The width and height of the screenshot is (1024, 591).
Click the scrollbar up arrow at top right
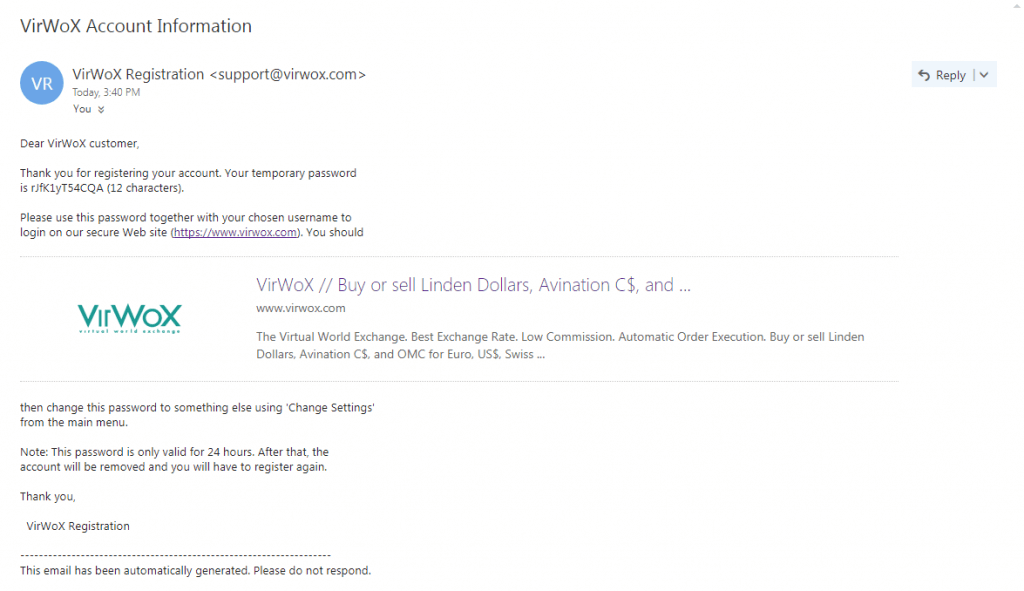(1017, 5)
